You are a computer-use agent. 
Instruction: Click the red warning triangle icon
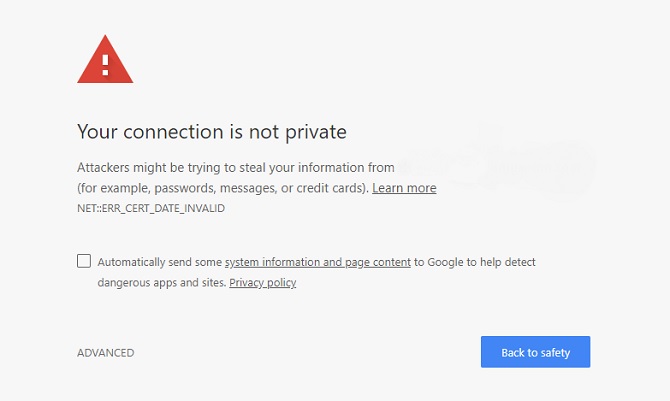[x=105, y=60]
